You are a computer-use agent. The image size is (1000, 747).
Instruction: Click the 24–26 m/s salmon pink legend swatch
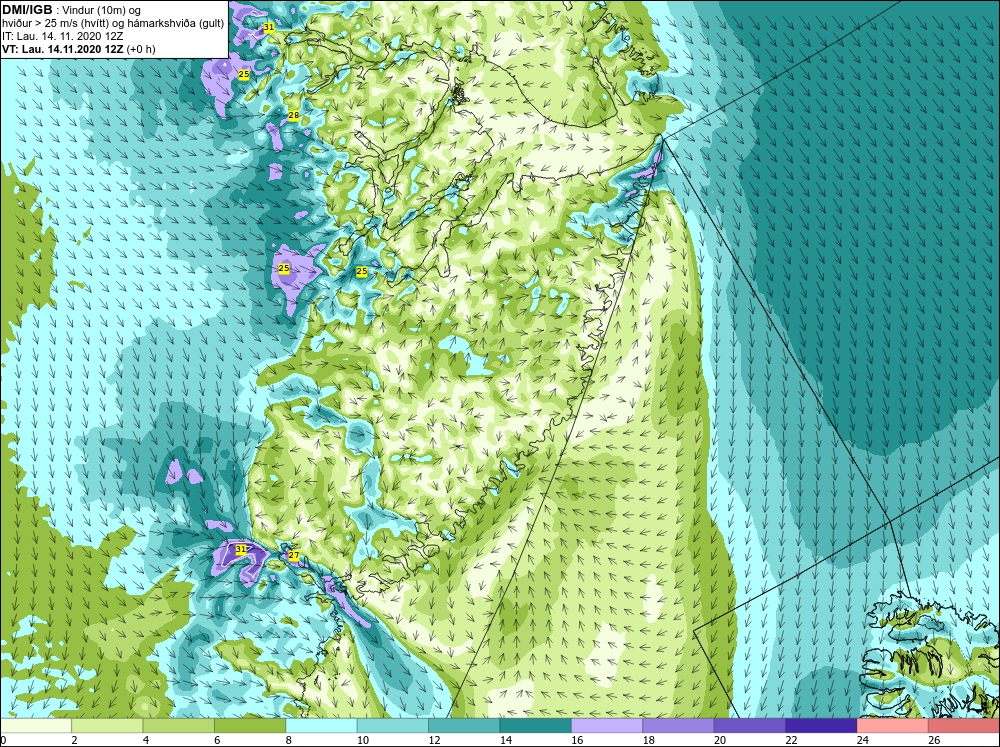pyautogui.click(x=893, y=726)
